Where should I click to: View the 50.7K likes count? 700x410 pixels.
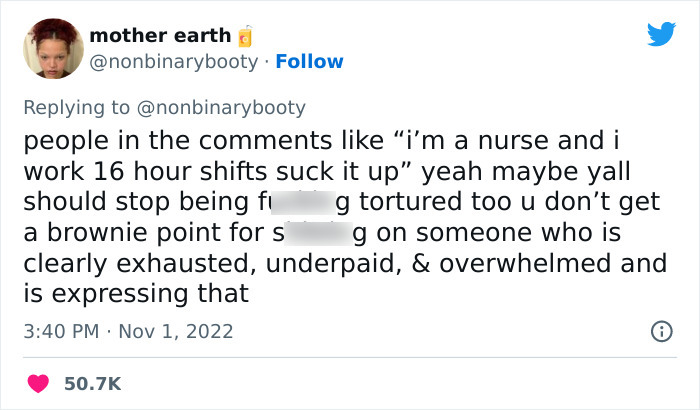[93, 383]
